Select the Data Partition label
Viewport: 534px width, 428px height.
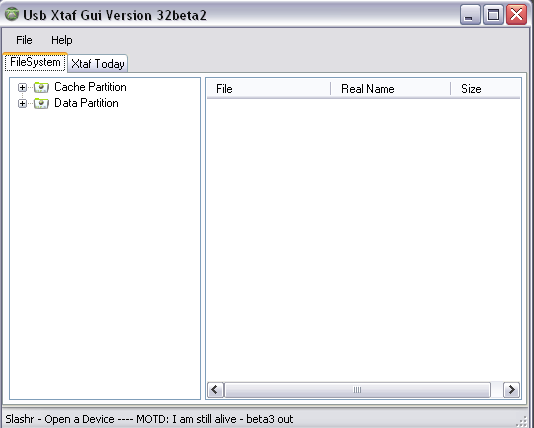pos(86,103)
